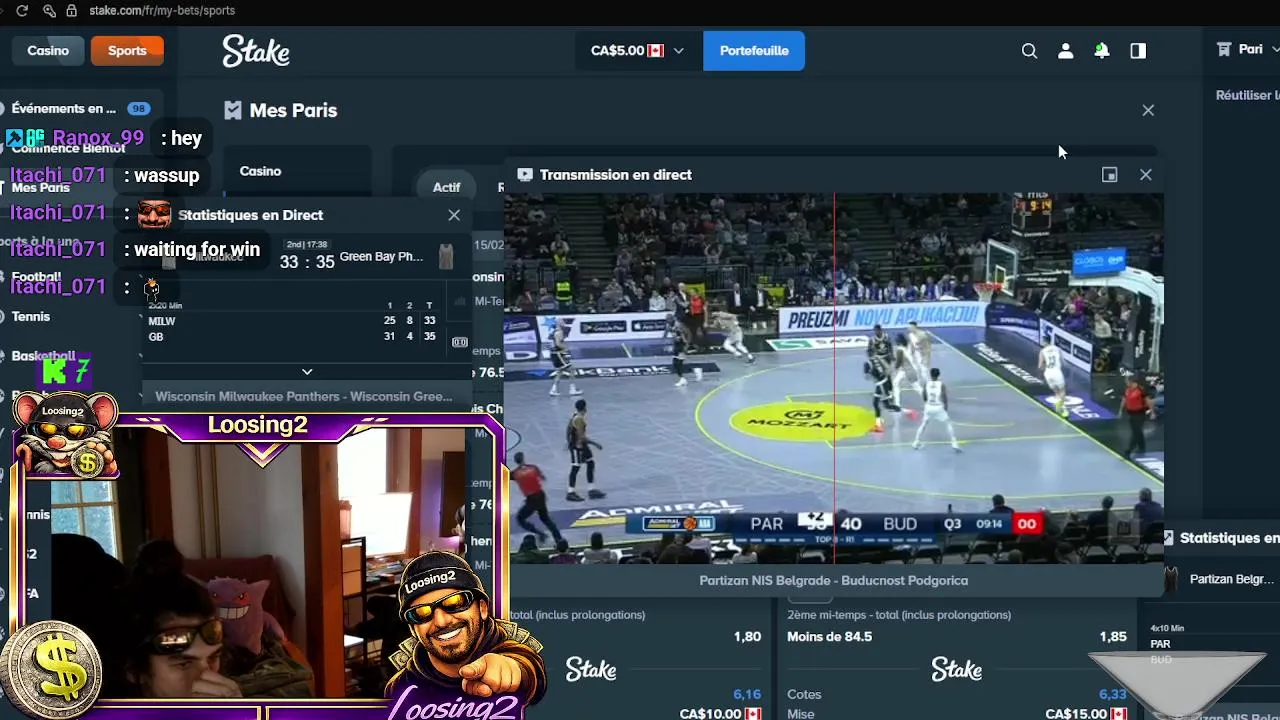
Task: Click the 6,16 total odds
Action: tap(747, 694)
